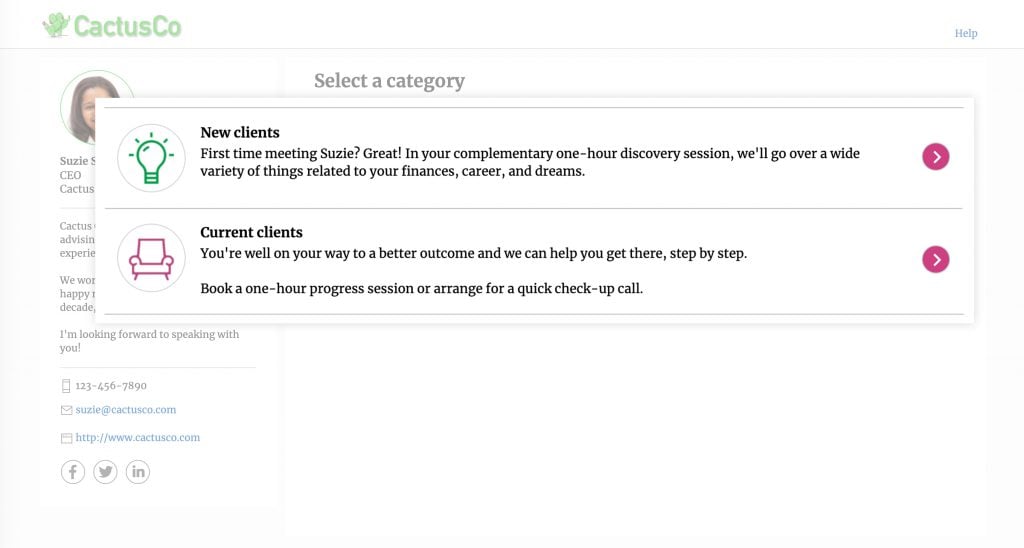Email suzie@cactusco.com via the link
Image resolution: width=1024 pixels, height=548 pixels.
pyautogui.click(x=126, y=410)
